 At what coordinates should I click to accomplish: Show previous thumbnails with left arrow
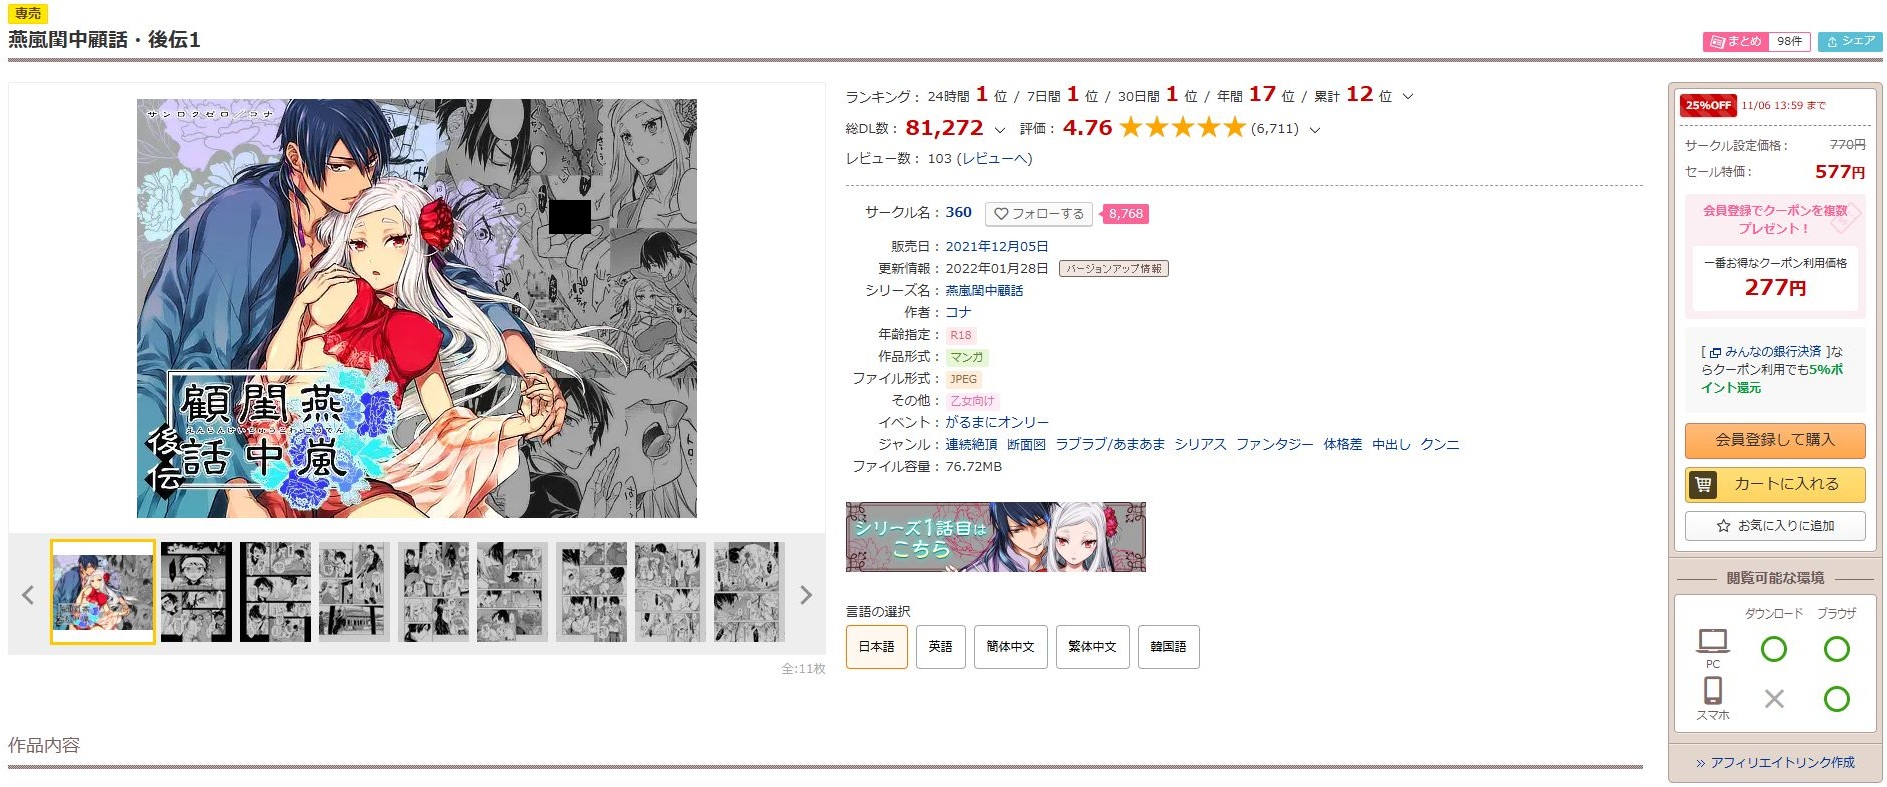tap(28, 595)
